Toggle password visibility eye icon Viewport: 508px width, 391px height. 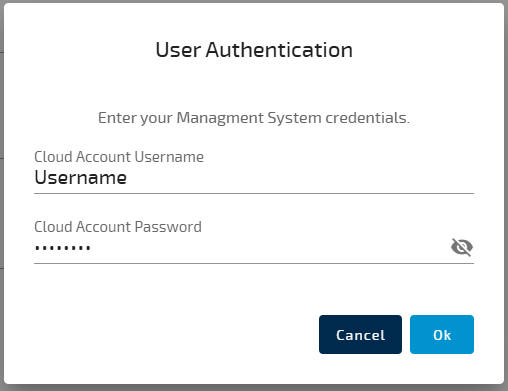tap(462, 247)
